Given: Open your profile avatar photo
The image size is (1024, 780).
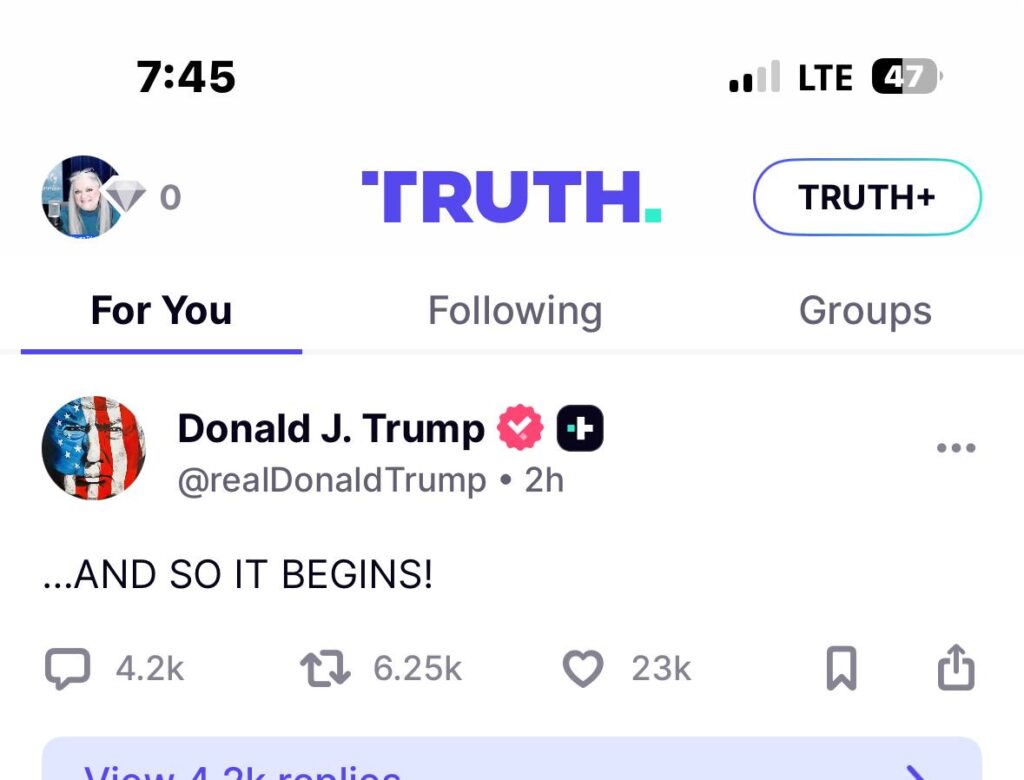Looking at the screenshot, I should point(82,196).
